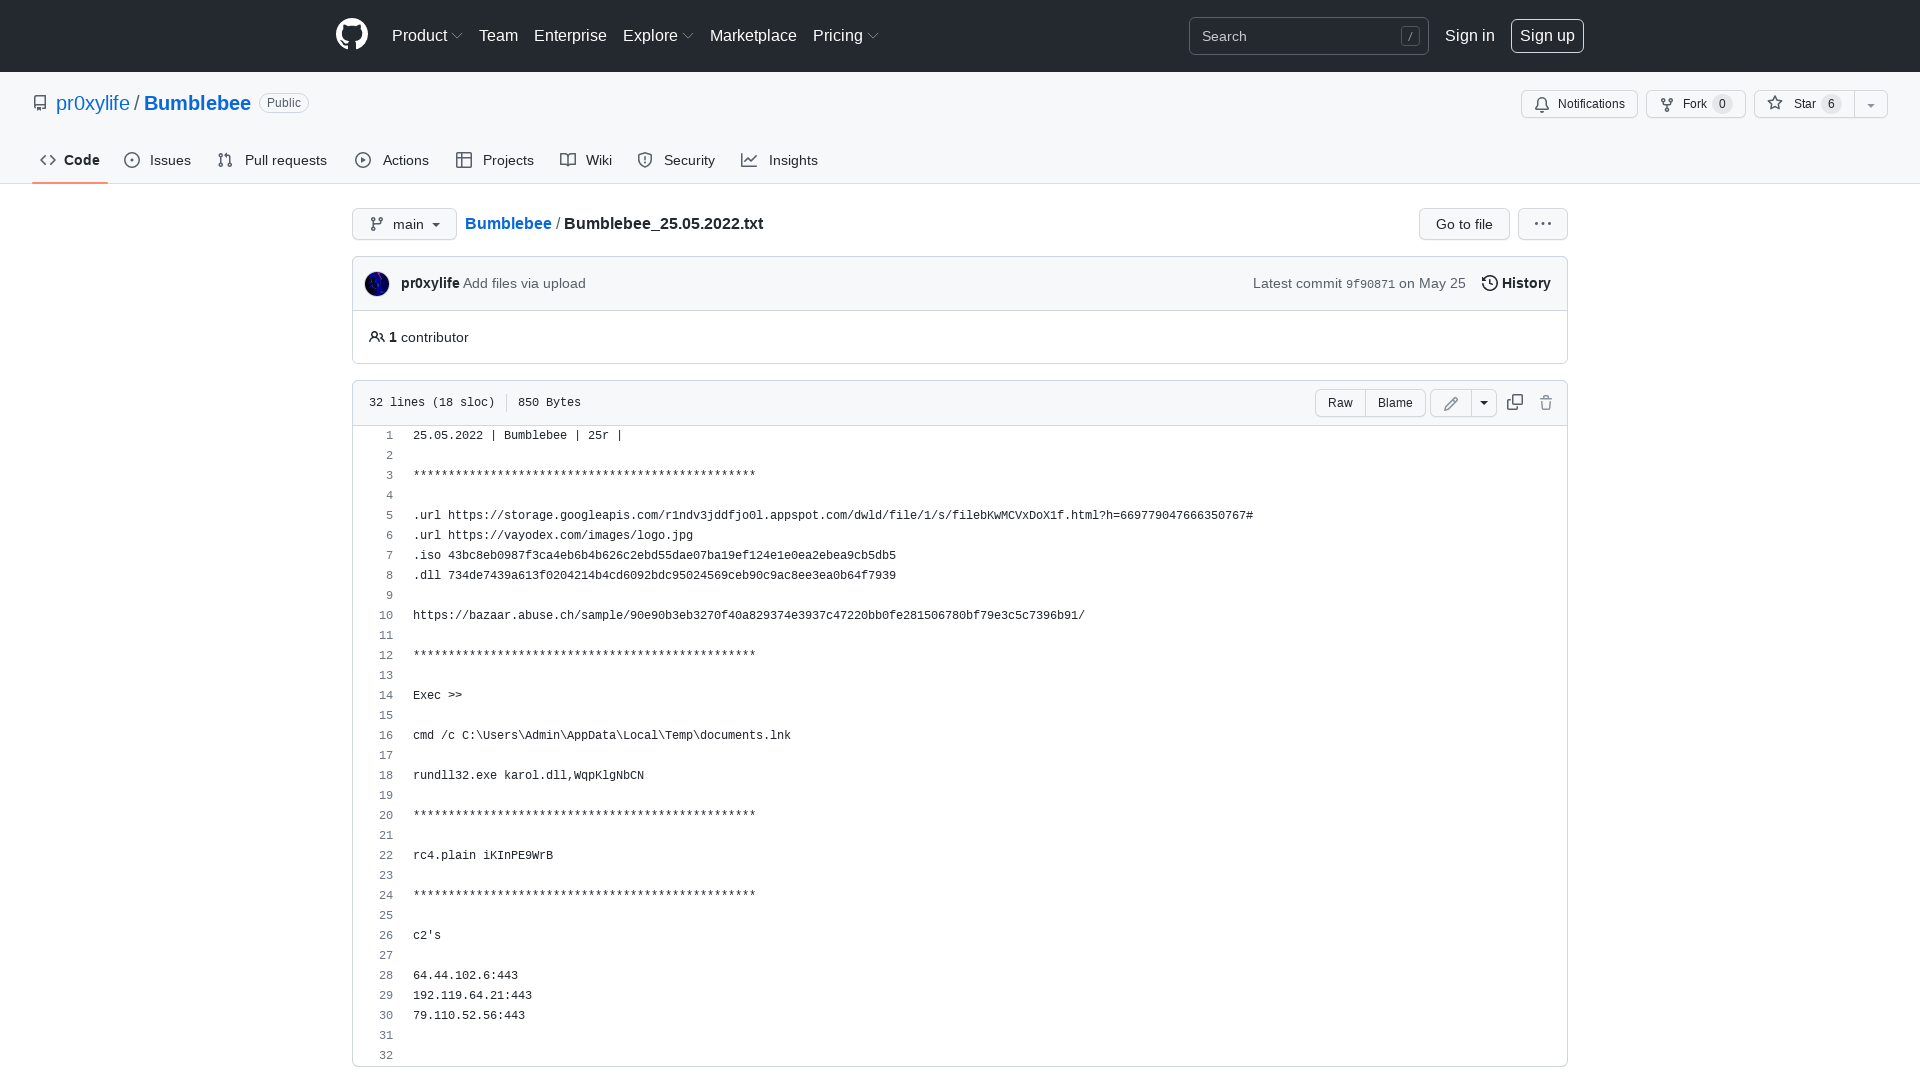Expand the Pricing menu

click(846, 35)
